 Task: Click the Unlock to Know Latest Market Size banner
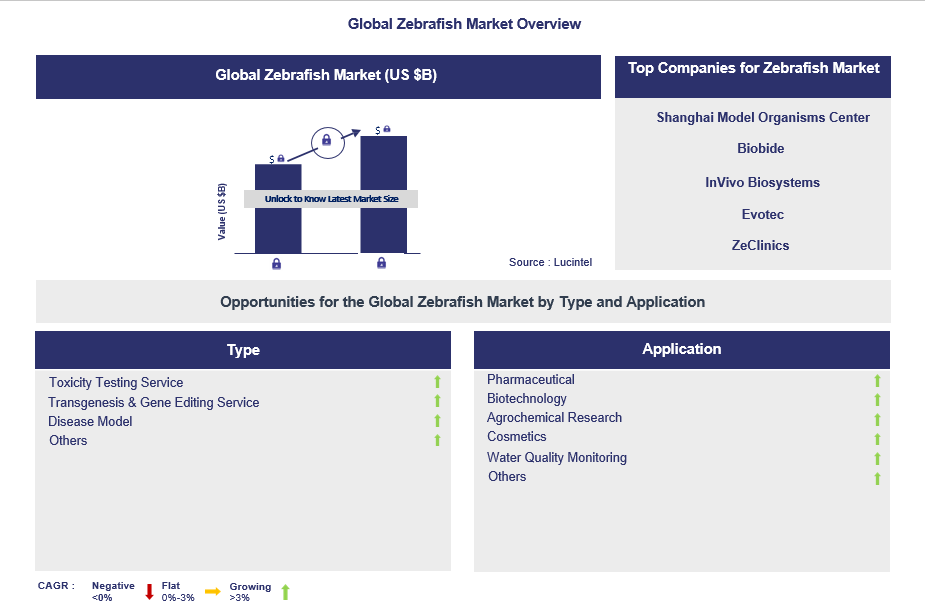coord(331,199)
